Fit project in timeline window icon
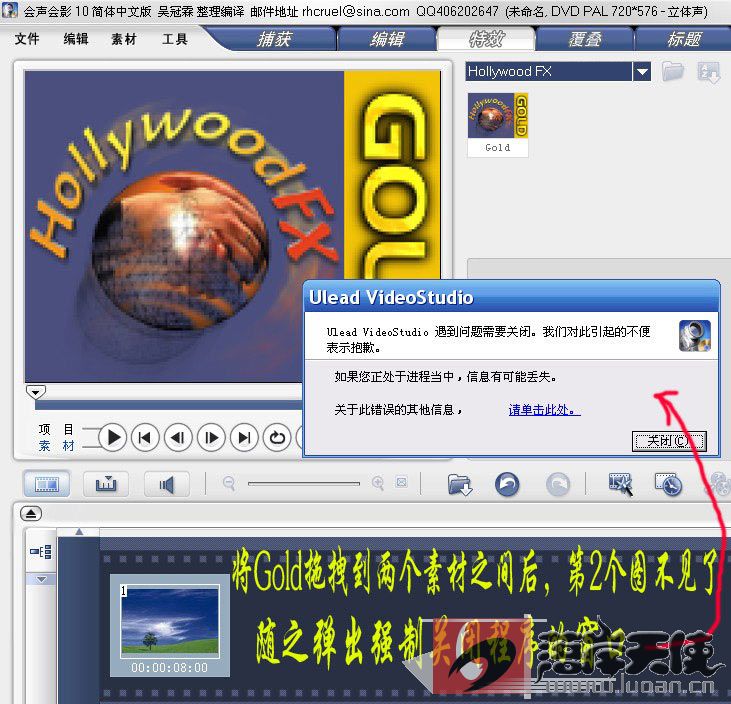Screen dimensions: 731x704 (401, 482)
